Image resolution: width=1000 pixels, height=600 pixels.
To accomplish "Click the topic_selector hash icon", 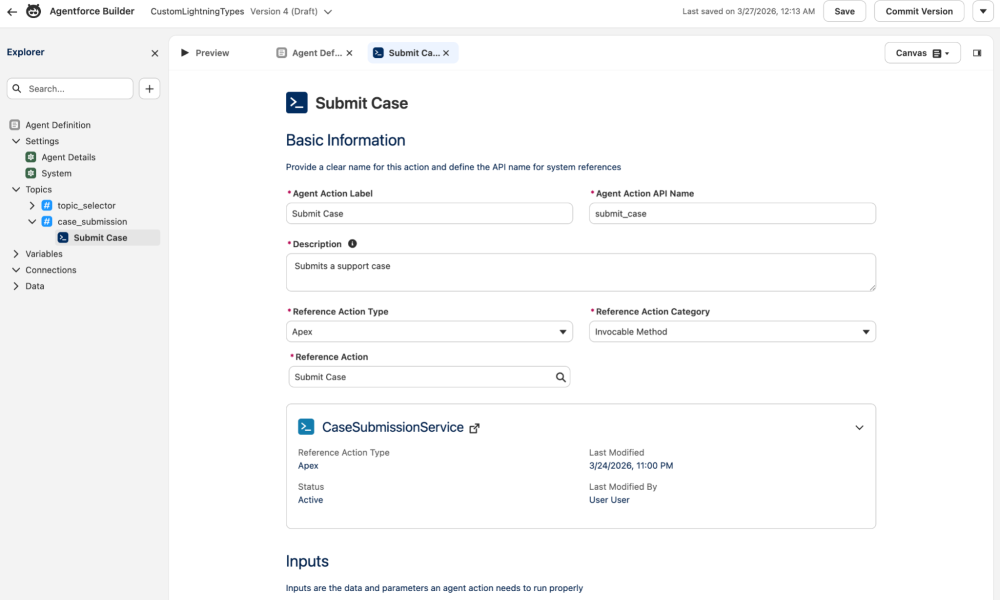I will pos(47,205).
